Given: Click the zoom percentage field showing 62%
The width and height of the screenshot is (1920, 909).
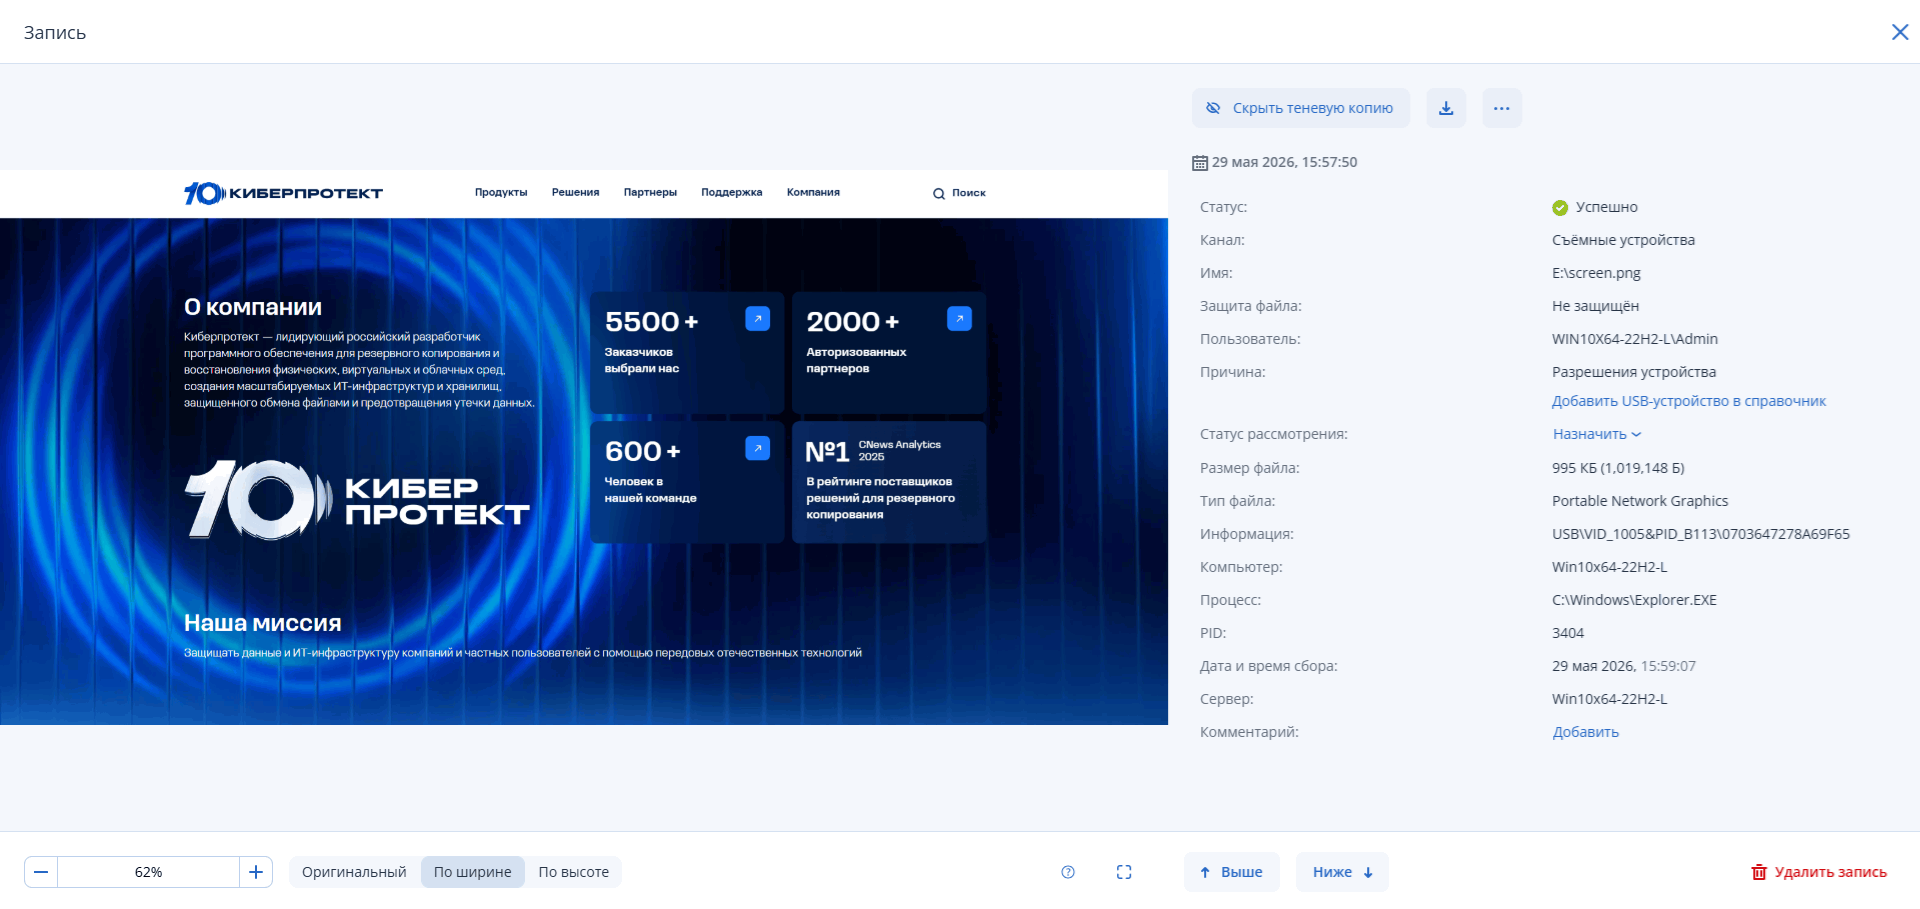Looking at the screenshot, I should [x=148, y=872].
